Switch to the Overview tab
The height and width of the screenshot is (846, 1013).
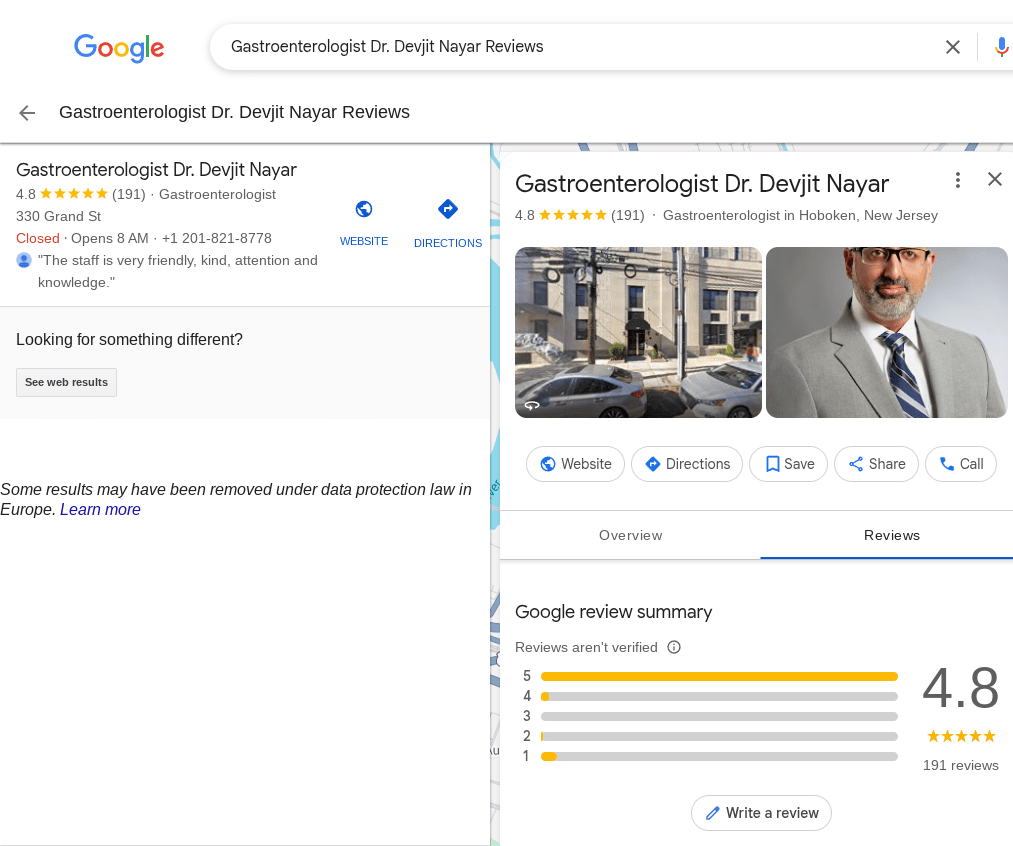(x=630, y=535)
